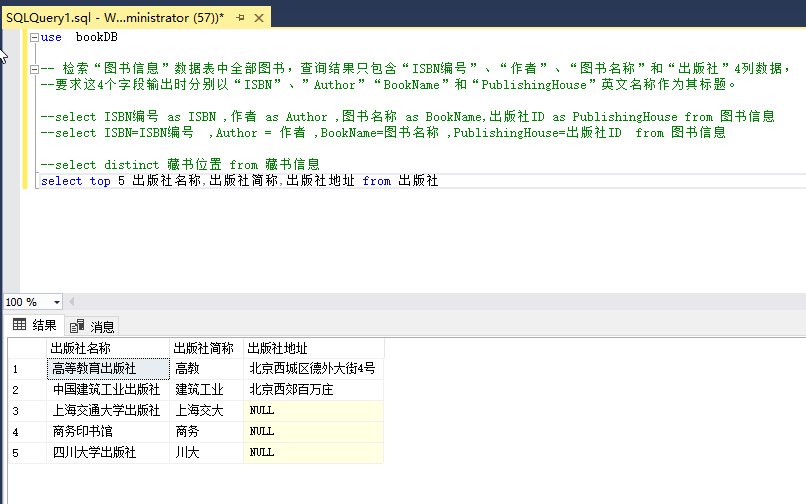Click the comment line with 'ISBN编号 as ISBN'
The height and width of the screenshot is (504, 806).
(x=408, y=117)
